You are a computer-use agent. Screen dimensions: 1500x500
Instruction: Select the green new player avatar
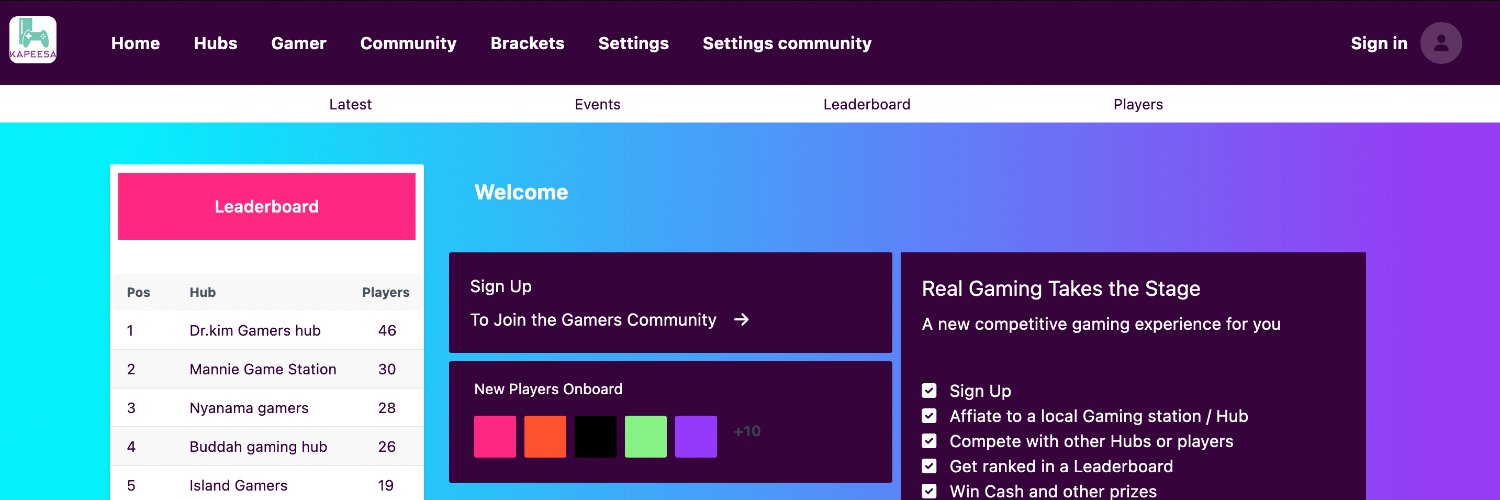click(x=646, y=437)
